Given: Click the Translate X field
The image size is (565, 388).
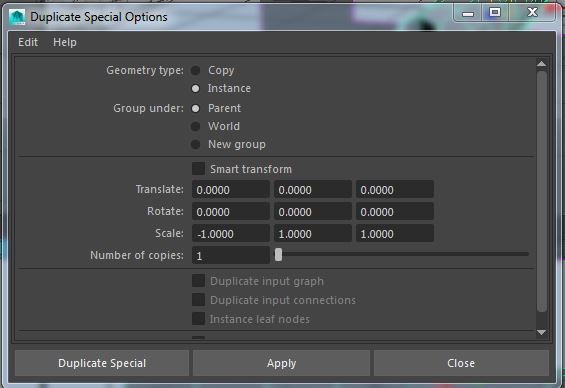Looking at the screenshot, I should [231, 189].
